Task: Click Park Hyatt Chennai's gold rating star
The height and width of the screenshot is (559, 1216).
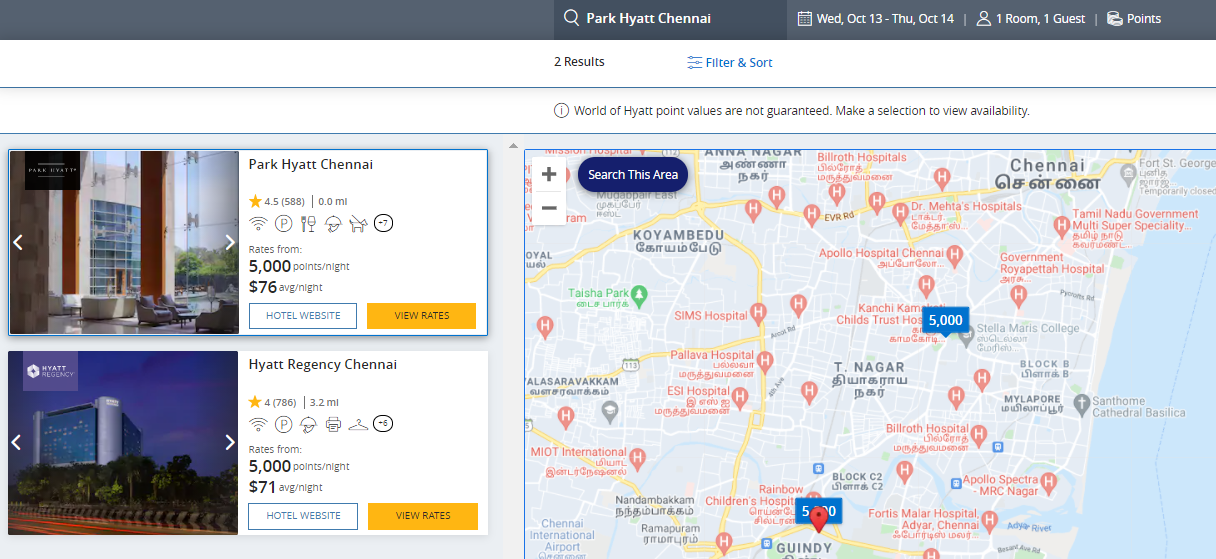Action: 255,201
